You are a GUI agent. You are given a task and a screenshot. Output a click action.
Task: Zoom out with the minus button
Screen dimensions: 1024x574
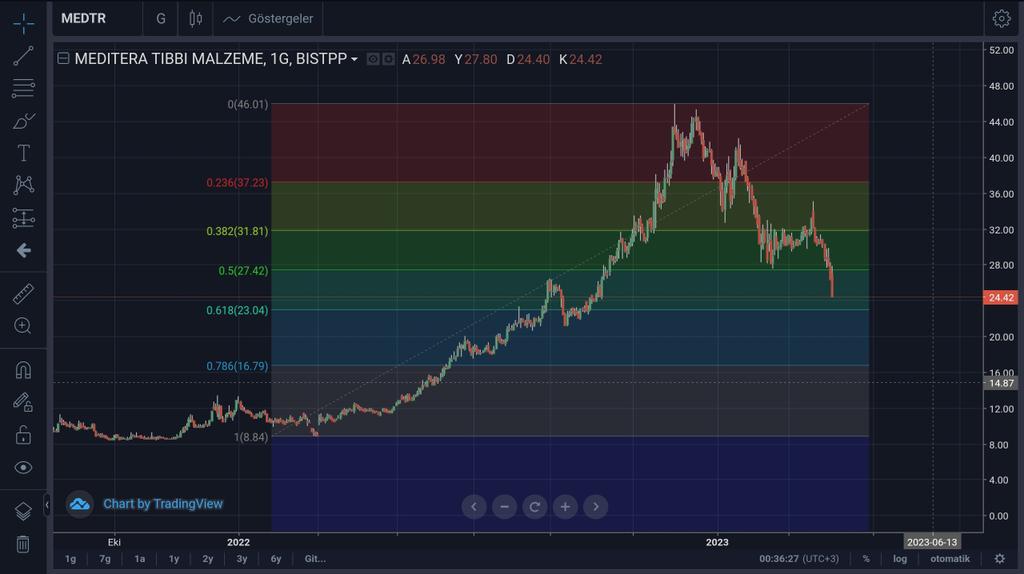[504, 507]
